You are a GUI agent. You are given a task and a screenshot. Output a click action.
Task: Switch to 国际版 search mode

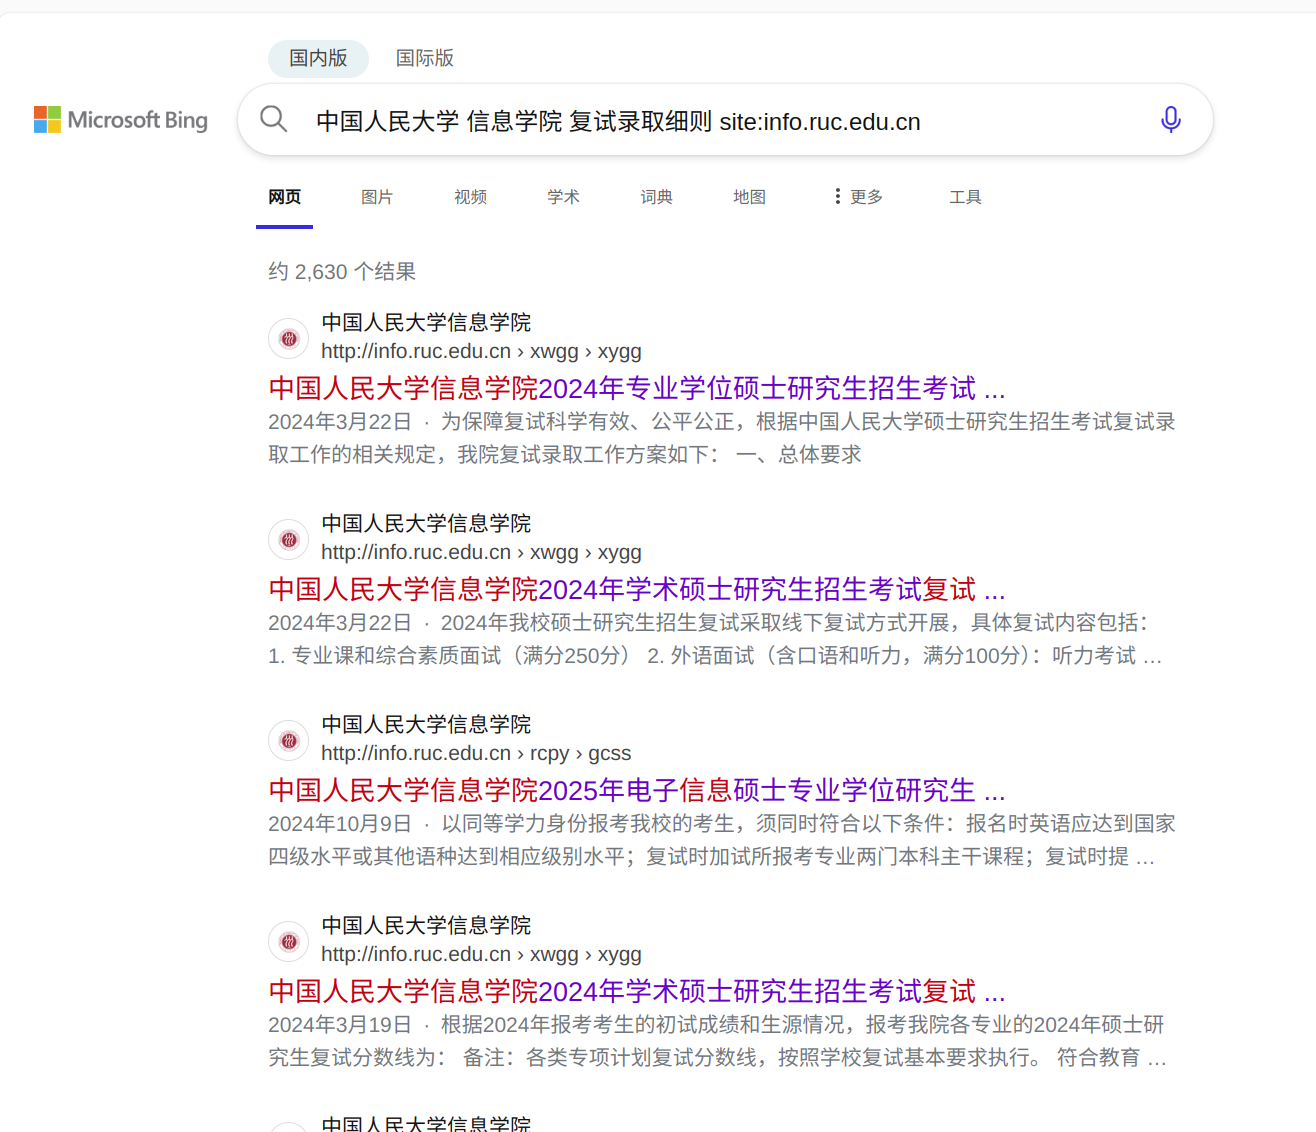pyautogui.click(x=425, y=58)
